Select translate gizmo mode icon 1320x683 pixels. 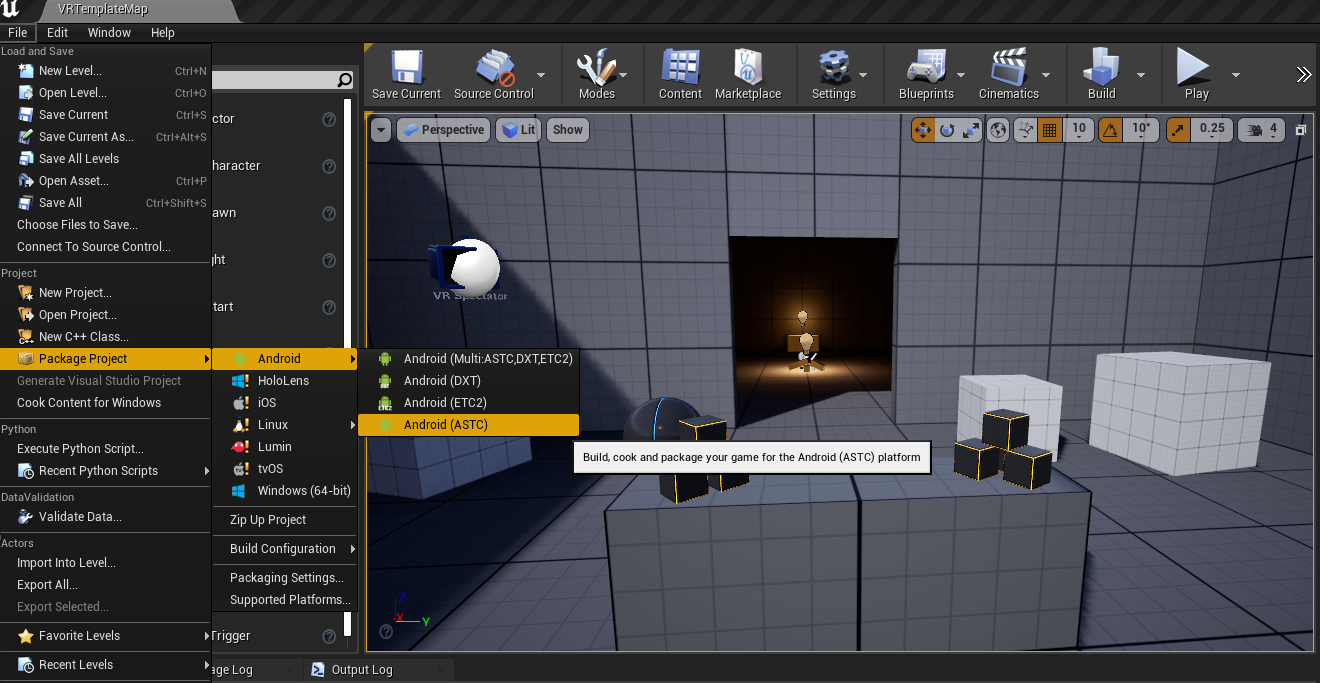point(923,130)
